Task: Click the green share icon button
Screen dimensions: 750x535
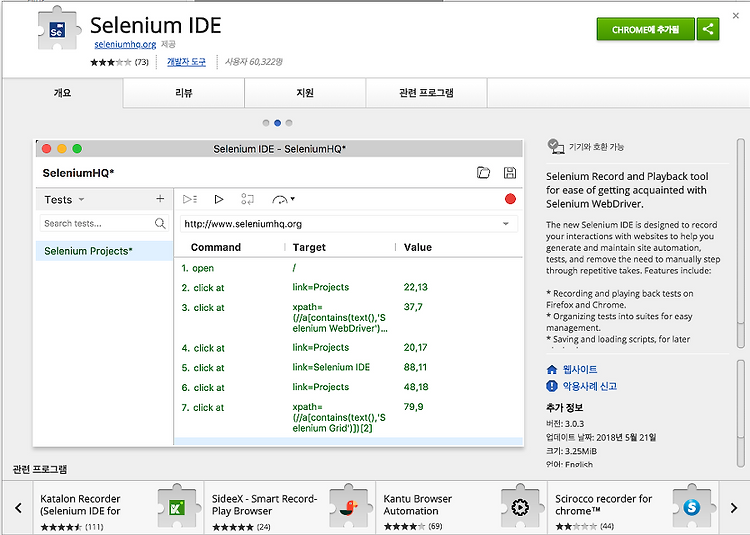Action: click(708, 29)
